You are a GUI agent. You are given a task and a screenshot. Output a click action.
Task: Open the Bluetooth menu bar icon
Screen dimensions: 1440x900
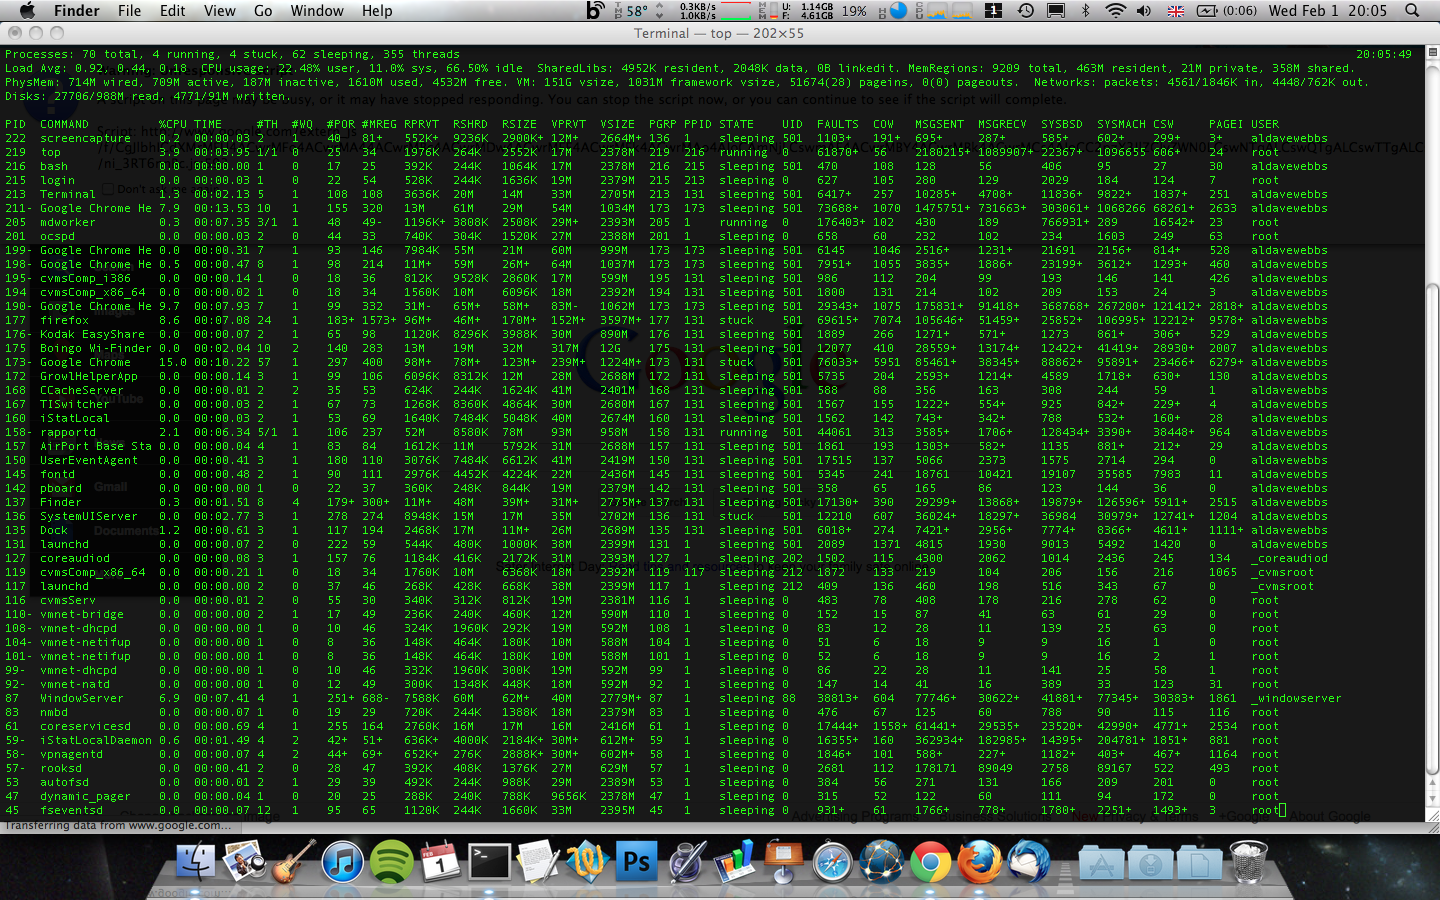1086,11
